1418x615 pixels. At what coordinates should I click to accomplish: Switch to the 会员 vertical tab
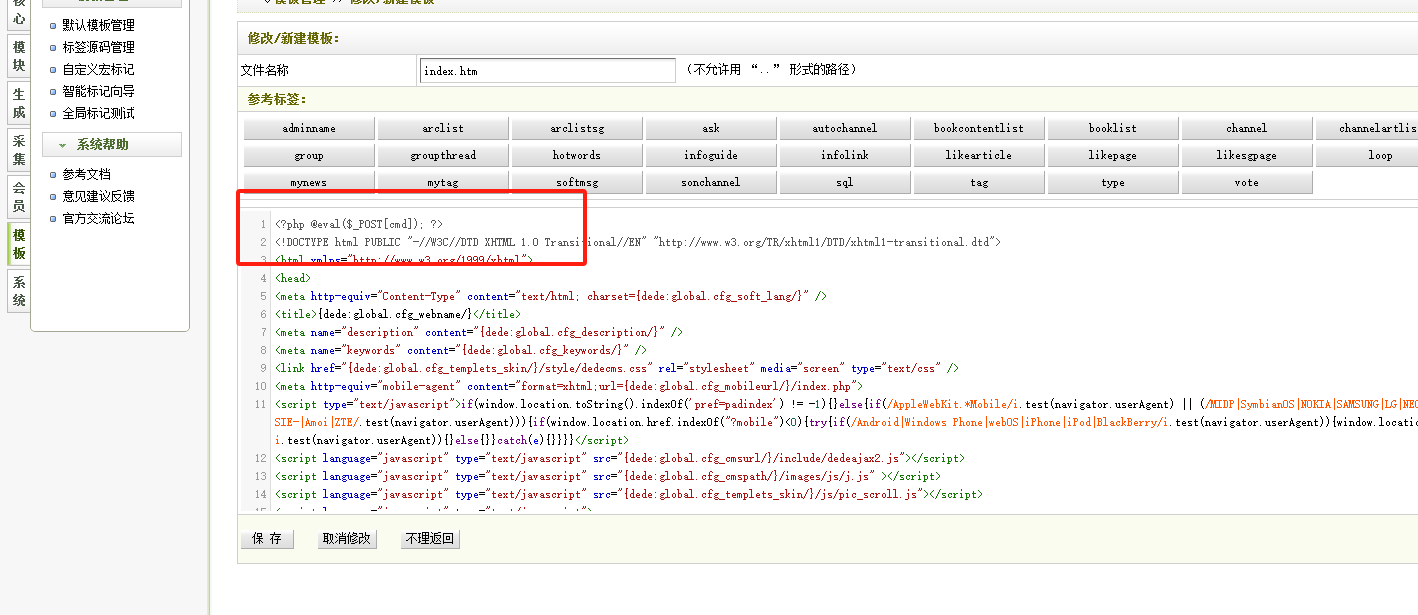(19, 197)
